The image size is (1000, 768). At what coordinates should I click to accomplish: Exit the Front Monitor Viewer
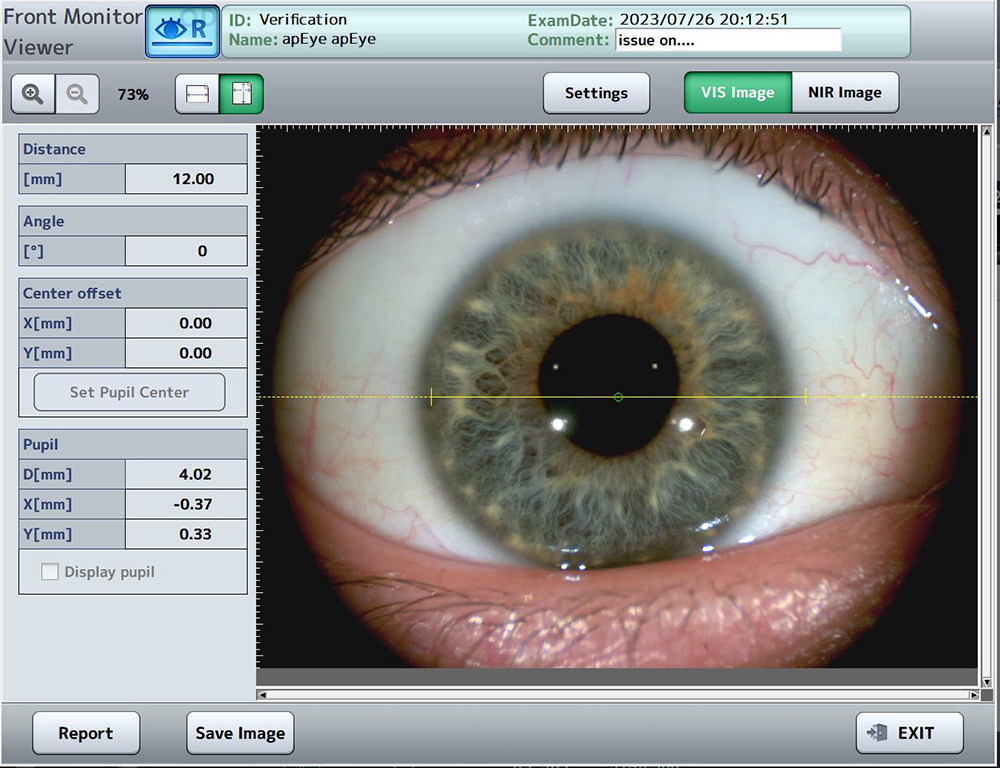click(909, 733)
